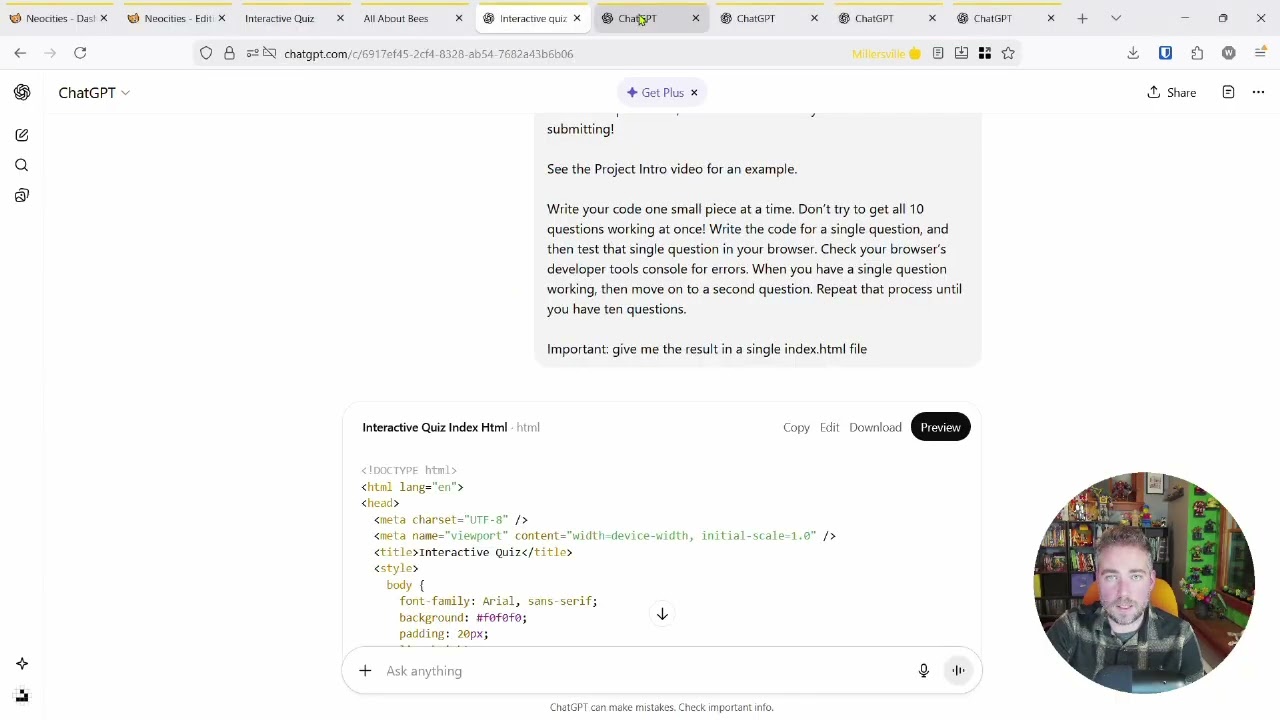Click the ChatGPT logo in the sidebar
The image size is (1280, 720).
click(22, 92)
